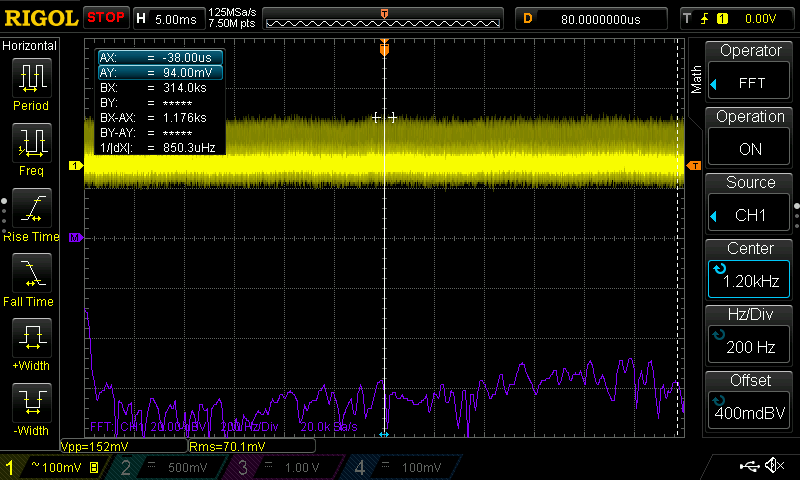Select the Period measurement icon
The image size is (800, 480).
click(x=32, y=78)
